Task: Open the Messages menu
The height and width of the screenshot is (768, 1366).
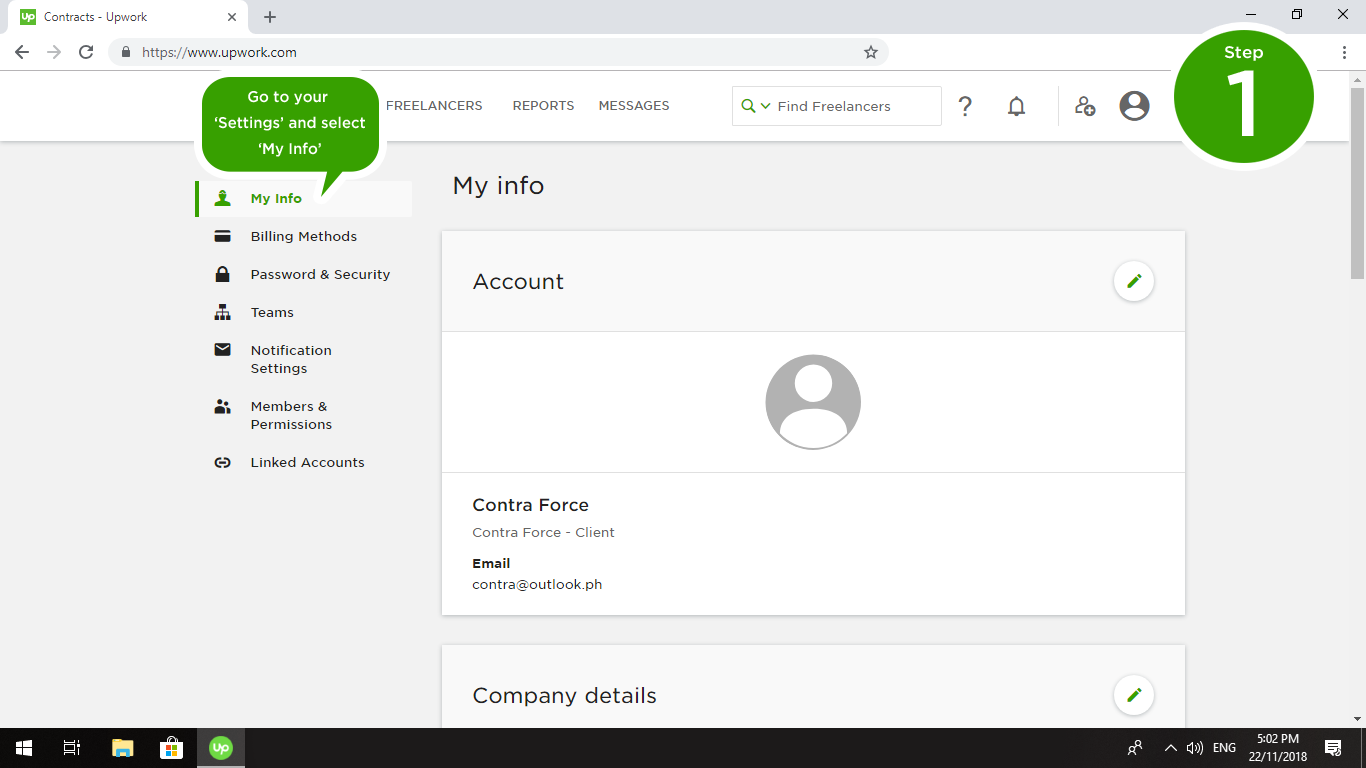Action: [x=634, y=106]
